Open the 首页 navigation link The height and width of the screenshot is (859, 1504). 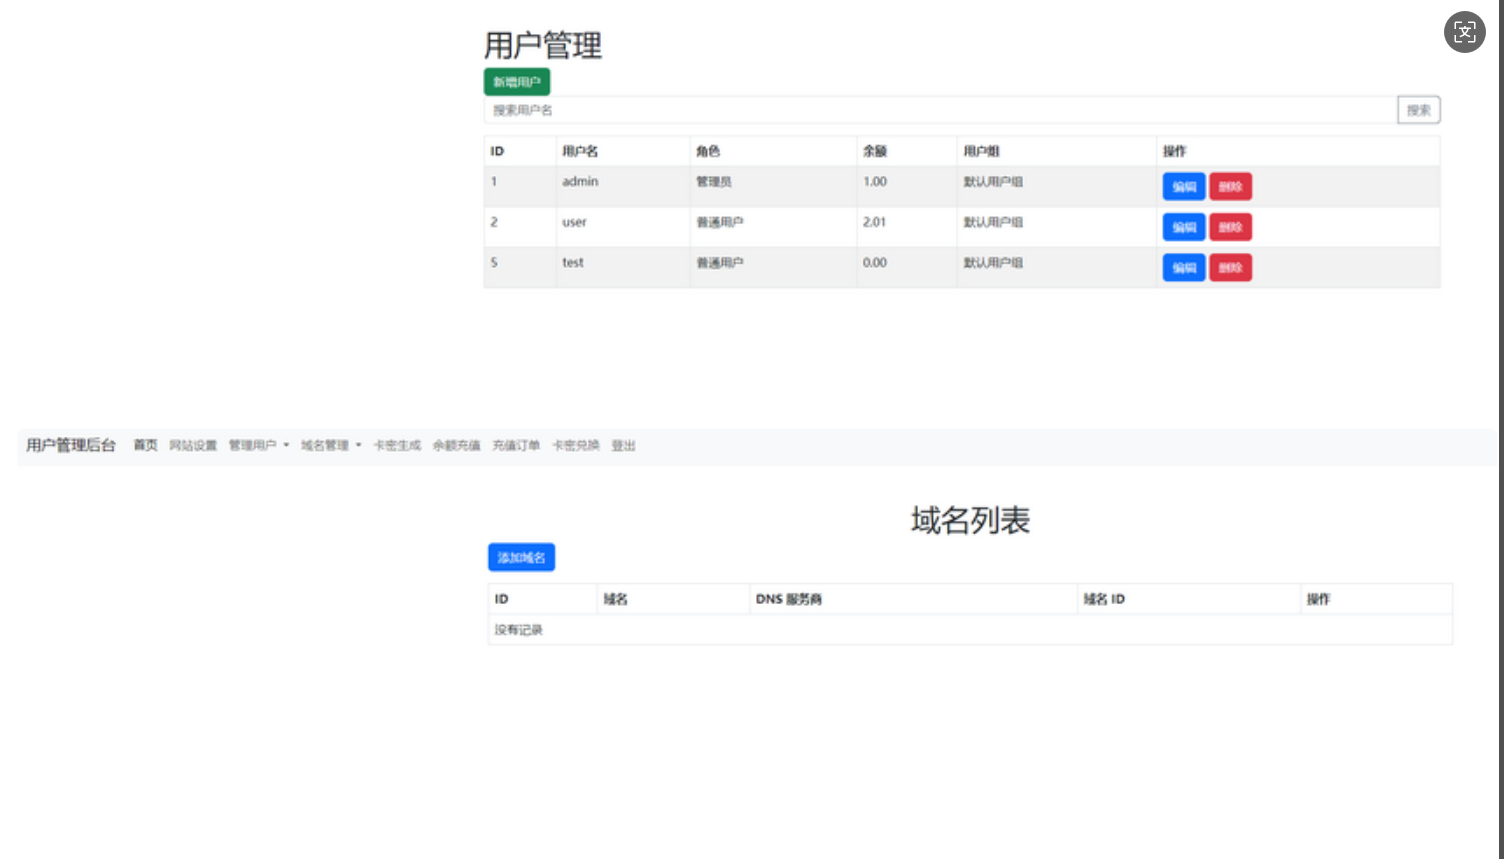point(145,445)
